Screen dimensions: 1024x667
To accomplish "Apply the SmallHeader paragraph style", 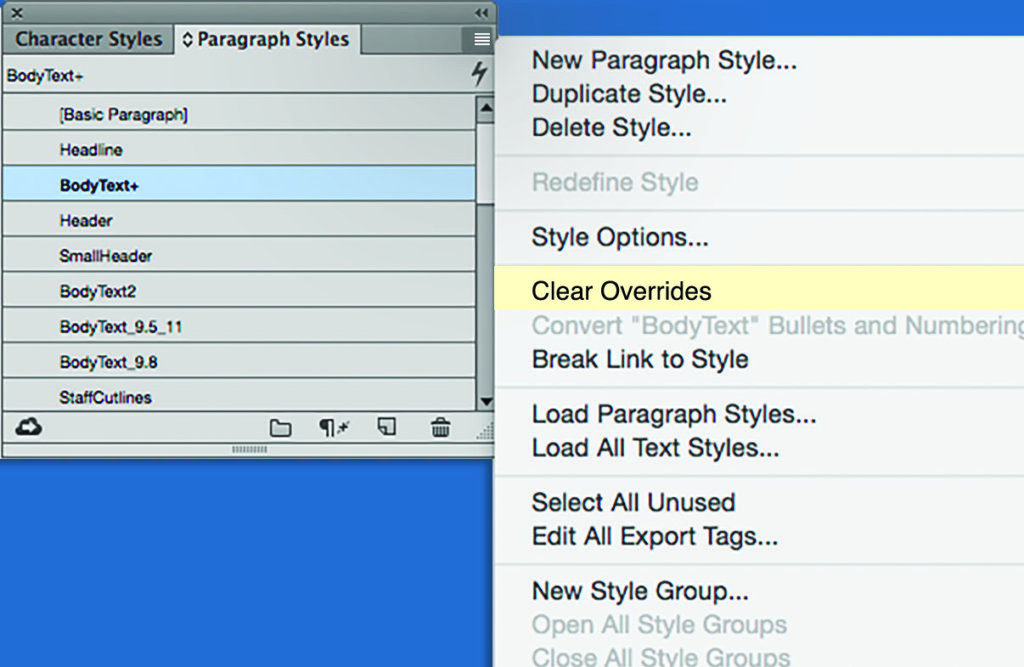I will point(239,255).
